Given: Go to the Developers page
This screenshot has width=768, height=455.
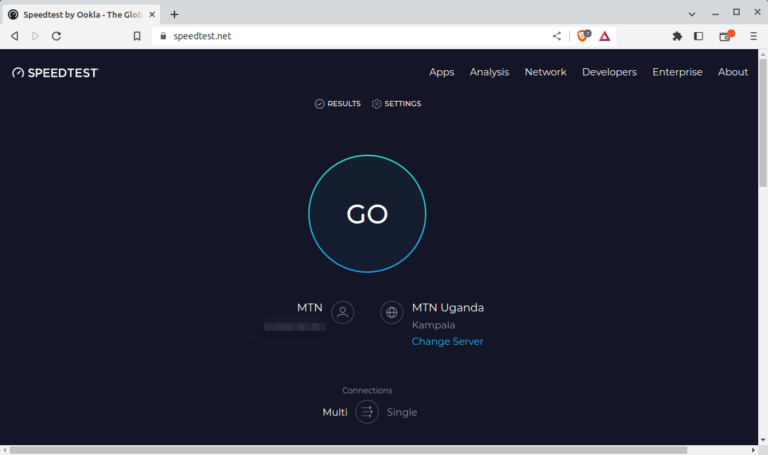Looking at the screenshot, I should click(x=609, y=72).
